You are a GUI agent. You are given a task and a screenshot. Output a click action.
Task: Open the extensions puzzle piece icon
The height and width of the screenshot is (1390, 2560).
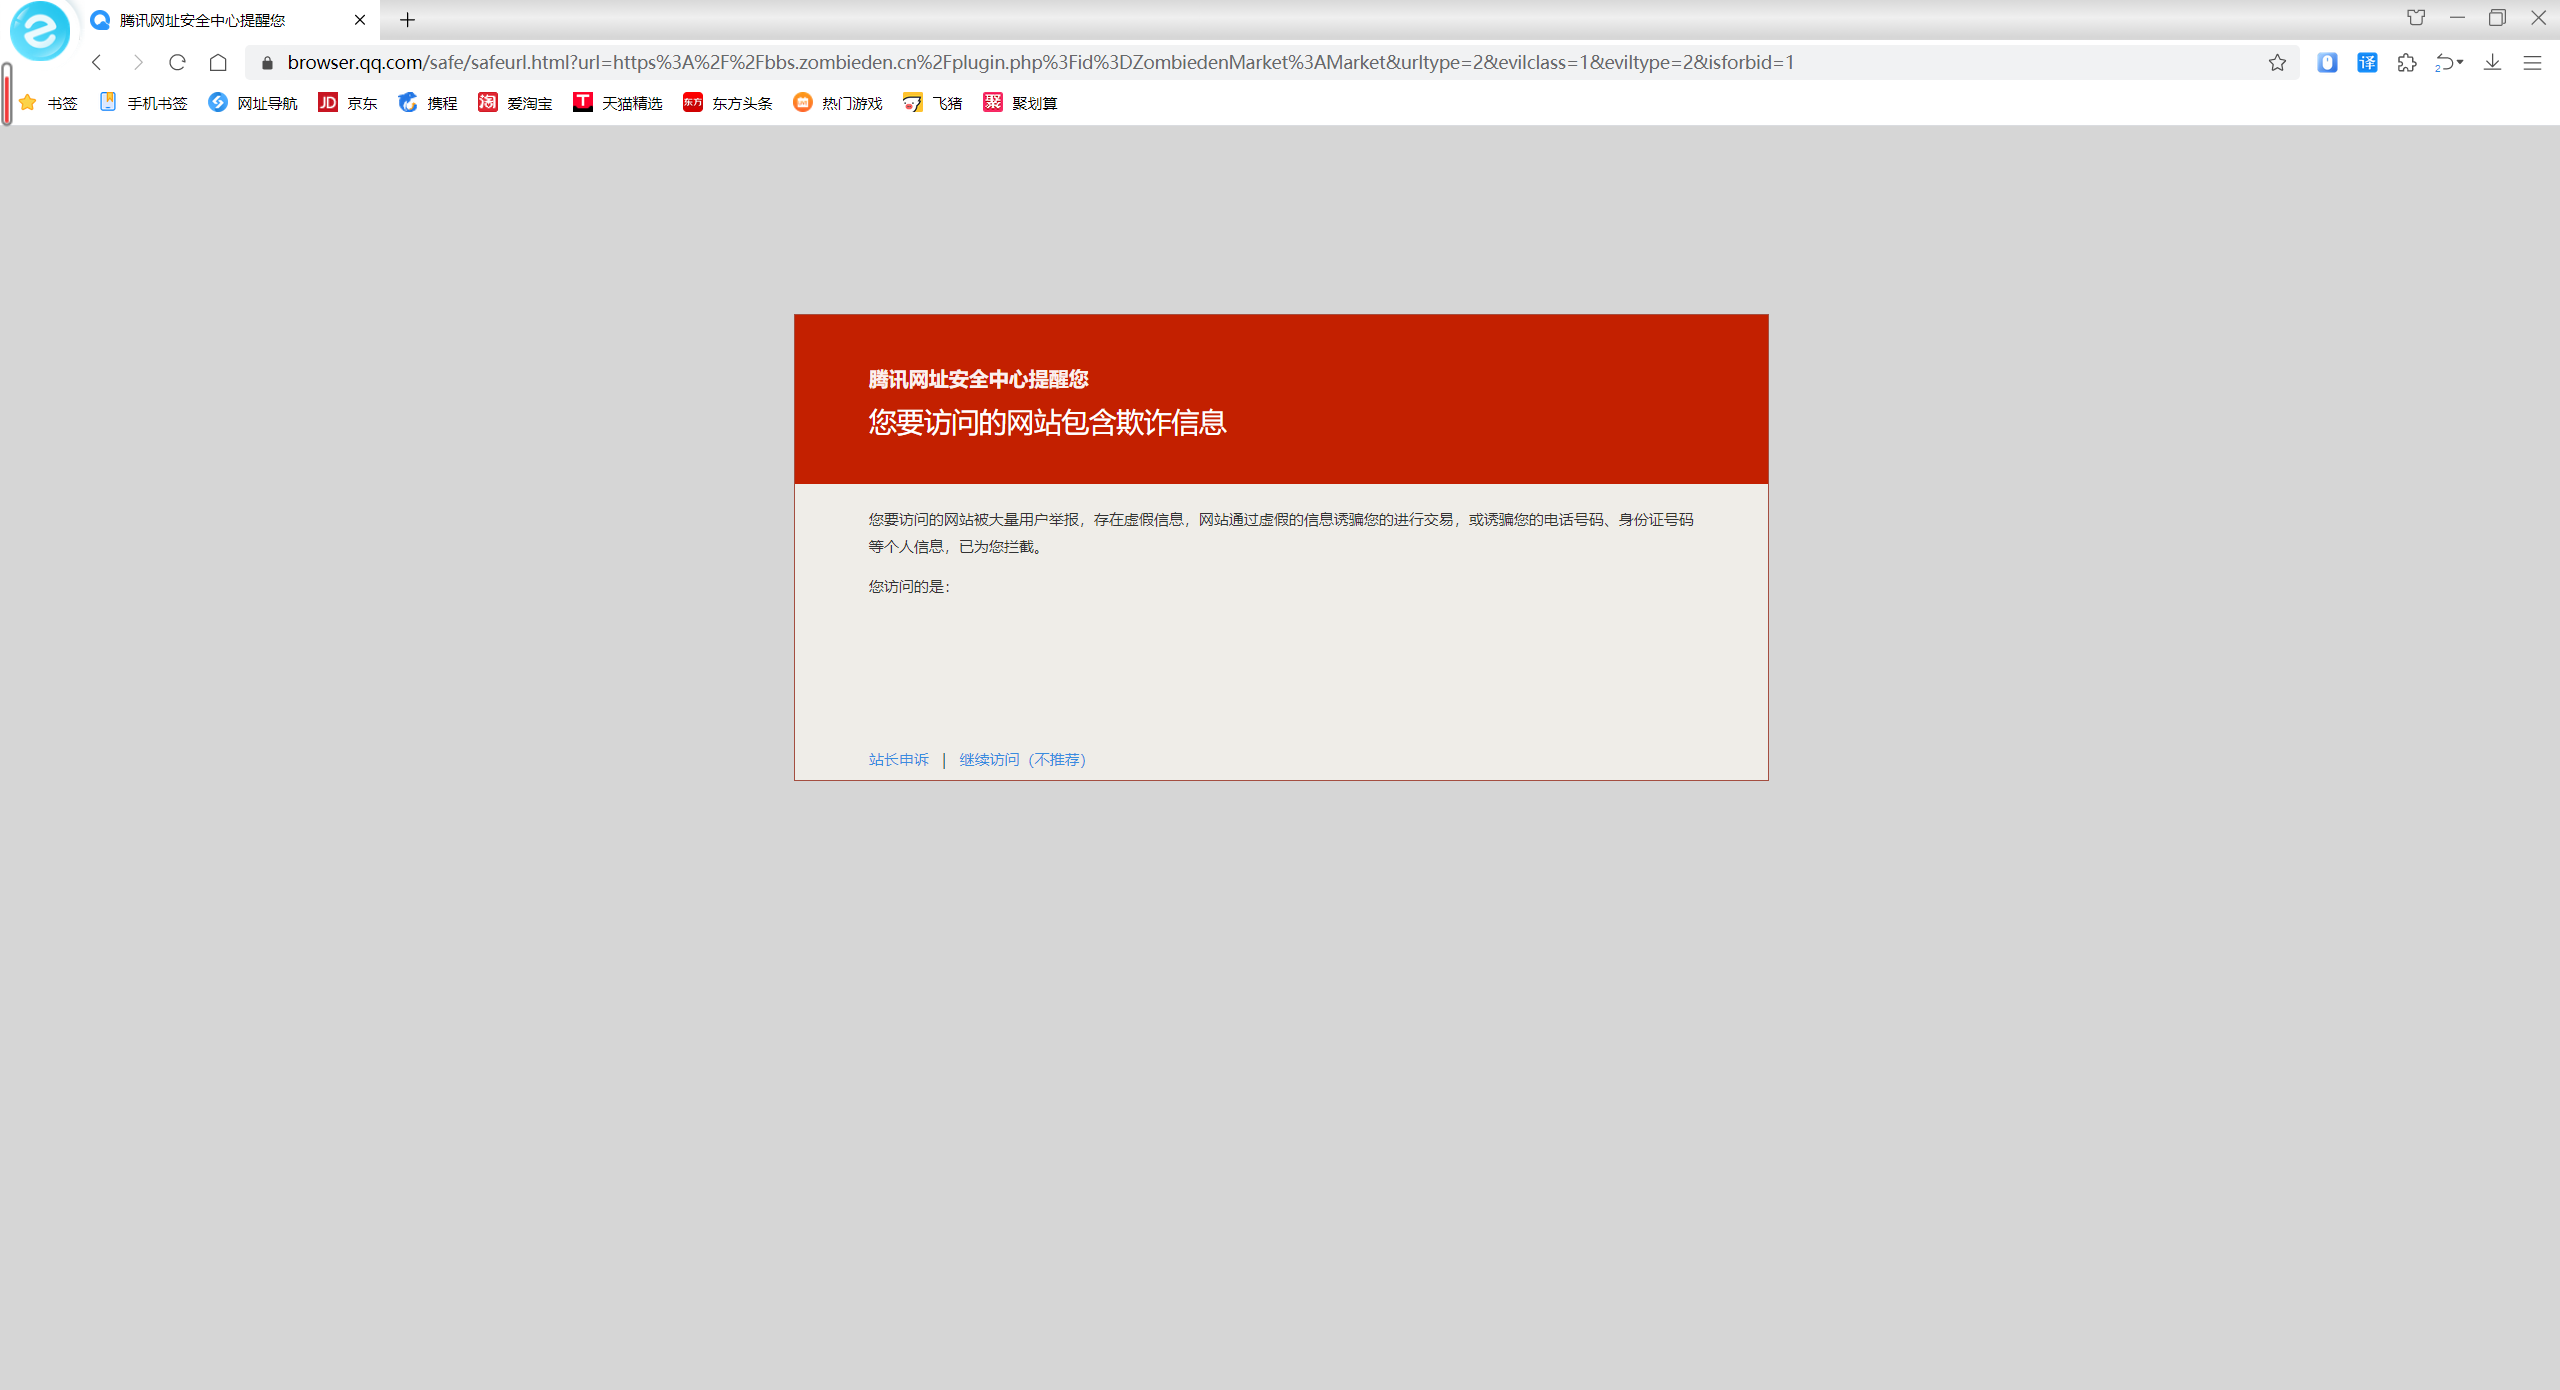tap(2407, 63)
